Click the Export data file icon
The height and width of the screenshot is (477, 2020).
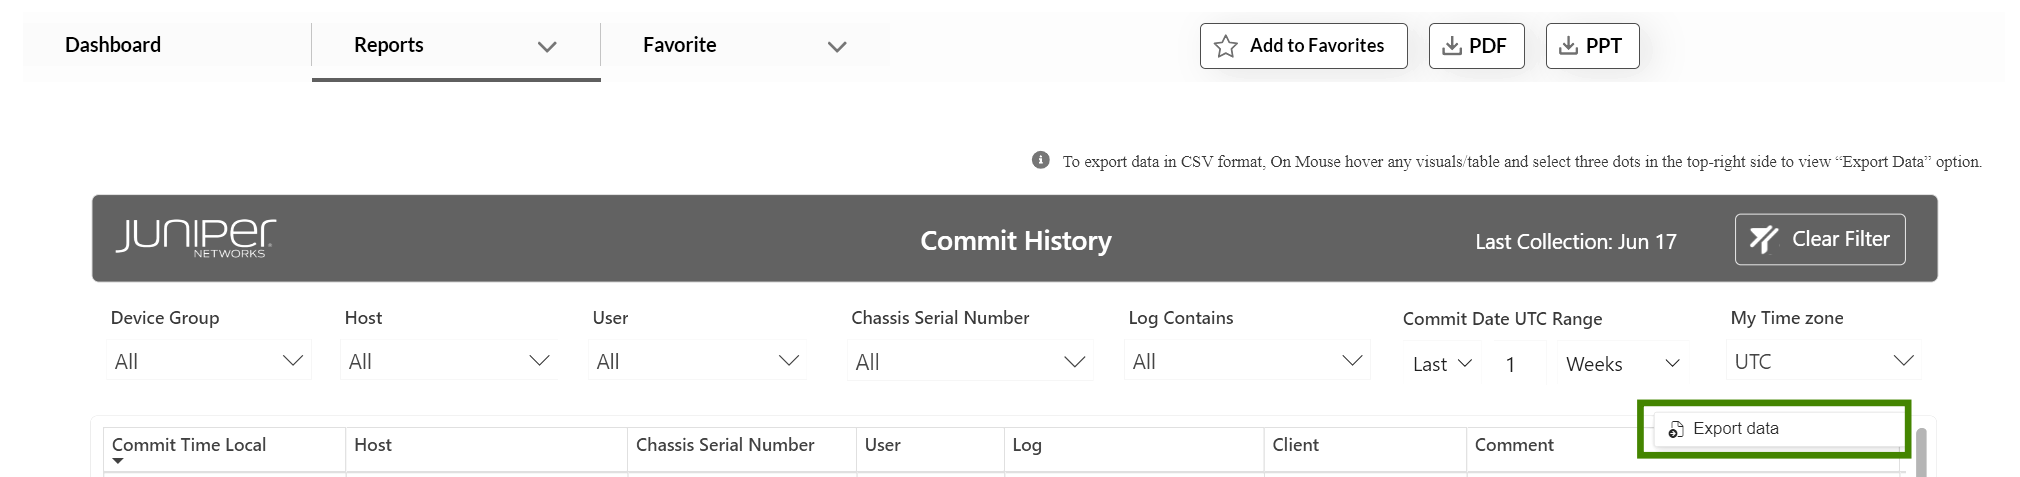[1675, 429]
